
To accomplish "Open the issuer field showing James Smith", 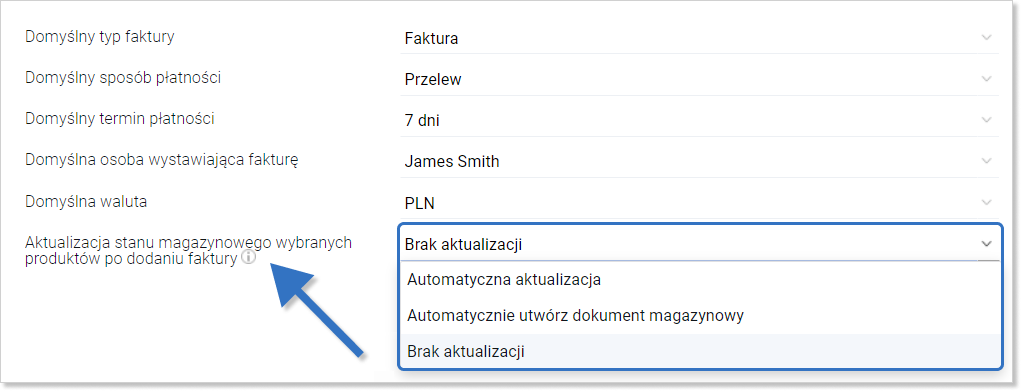I will [699, 161].
